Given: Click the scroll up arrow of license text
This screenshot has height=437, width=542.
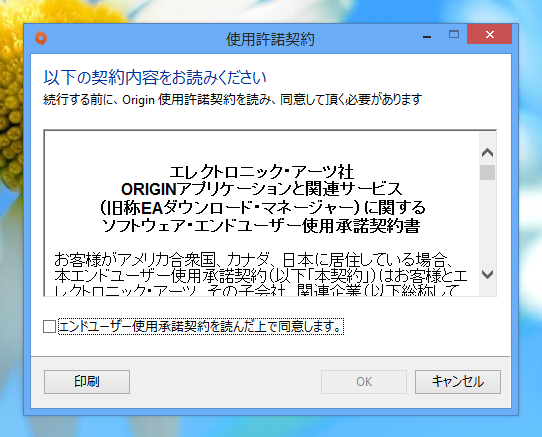Looking at the screenshot, I should [487, 152].
